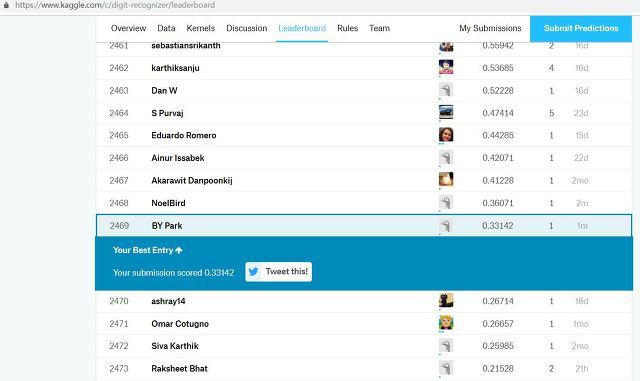This screenshot has width=640, height=381.
Task: Click 'Your submission scored 0.33142' text
Action: 173,273
